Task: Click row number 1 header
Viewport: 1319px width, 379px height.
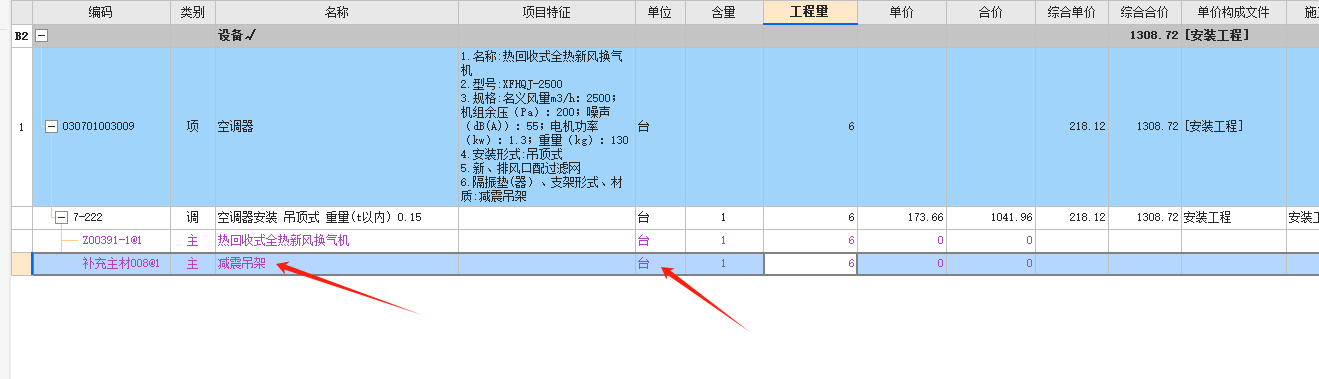Action: point(21,127)
